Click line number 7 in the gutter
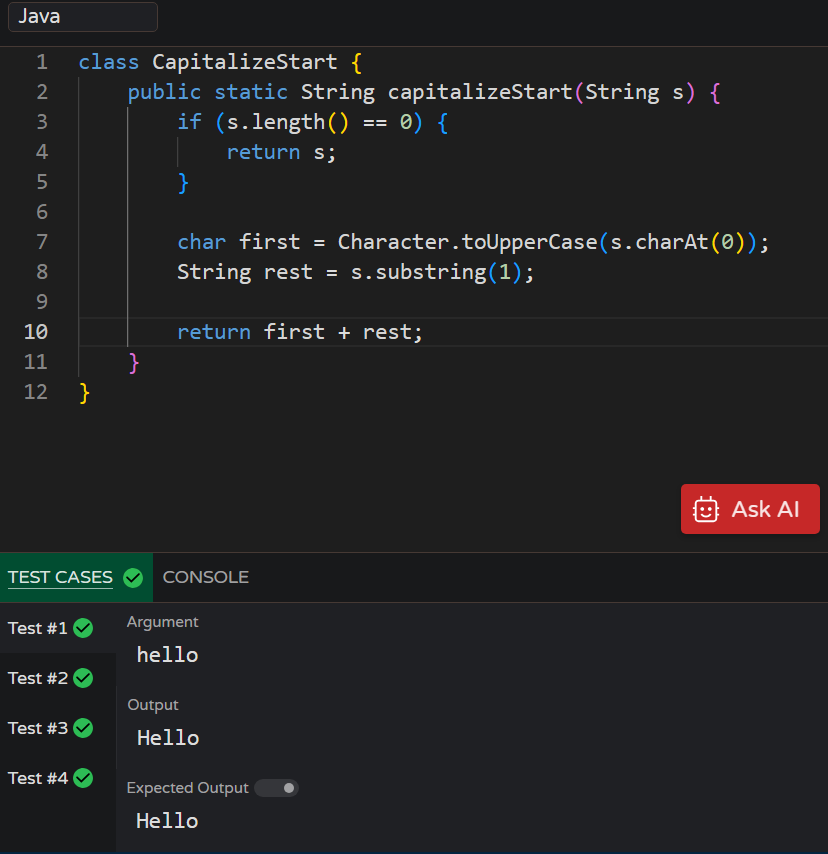828x854 pixels. click(42, 242)
